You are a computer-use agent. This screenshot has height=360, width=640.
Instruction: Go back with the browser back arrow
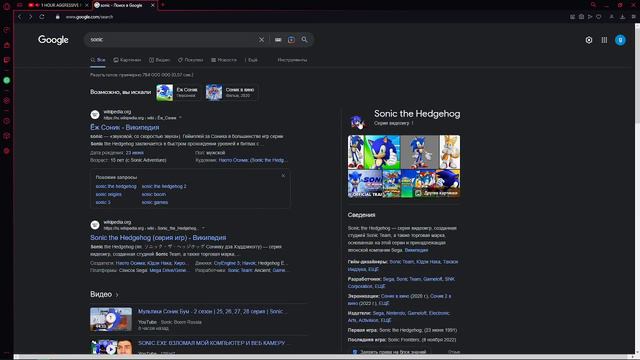[x=20, y=17]
